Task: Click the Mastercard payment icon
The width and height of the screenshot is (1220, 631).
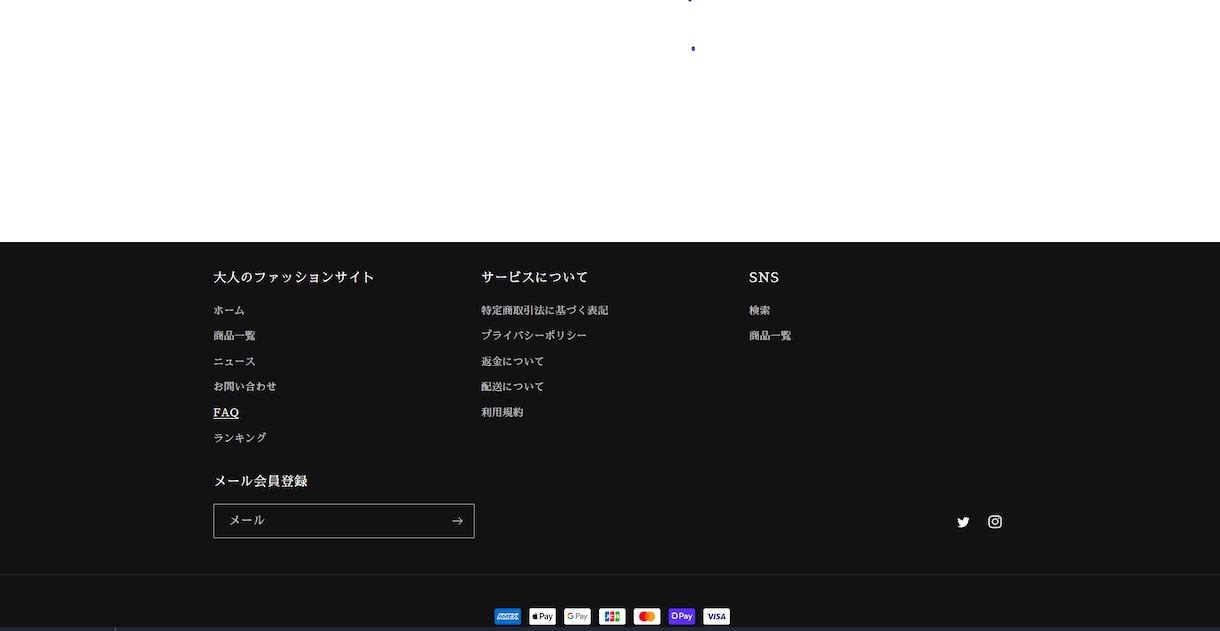Action: coord(647,616)
